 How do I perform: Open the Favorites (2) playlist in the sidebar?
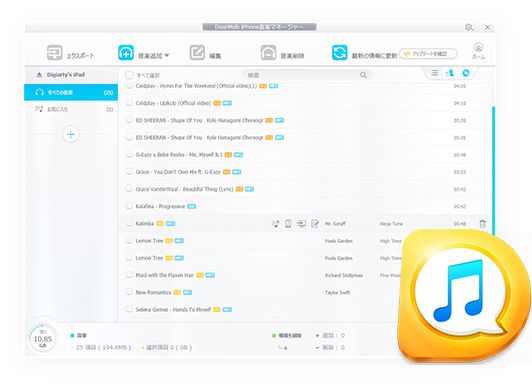(71, 109)
